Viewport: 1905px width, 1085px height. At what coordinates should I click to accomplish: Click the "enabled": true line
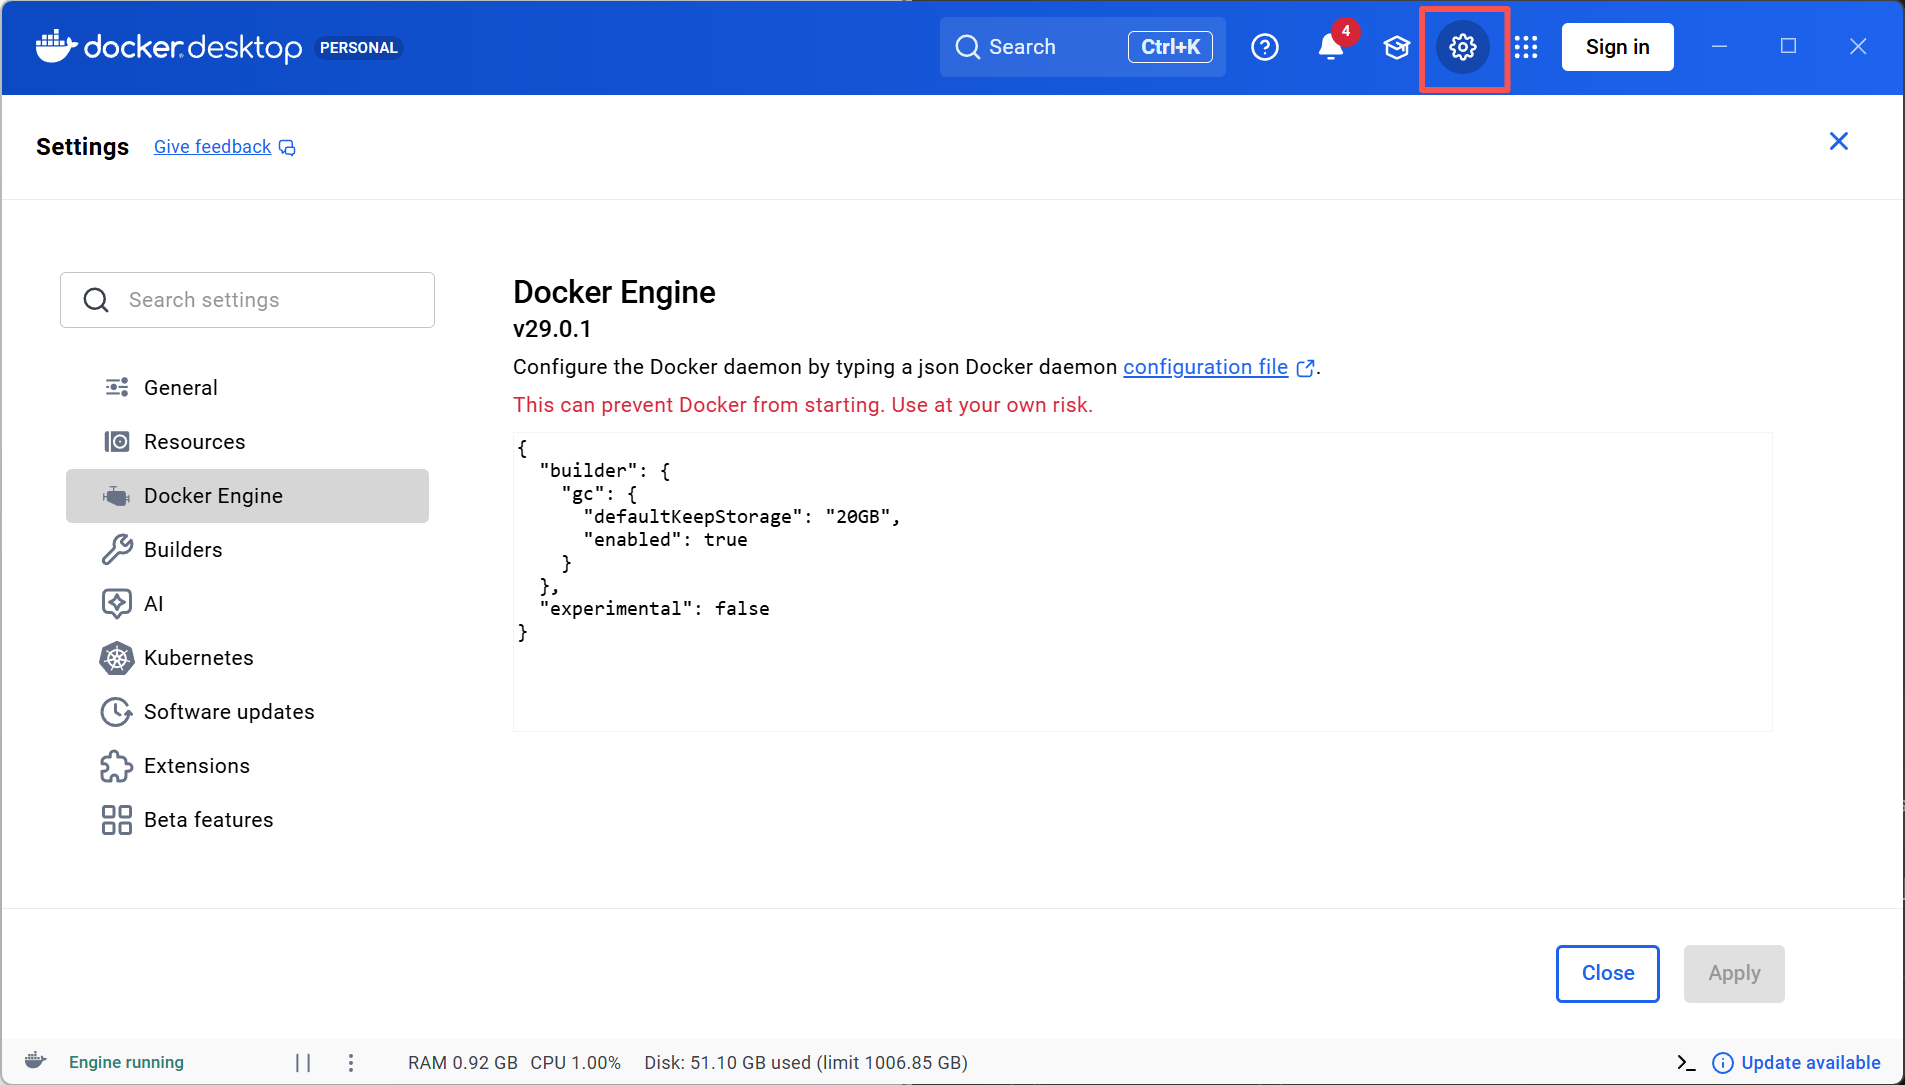tap(665, 540)
